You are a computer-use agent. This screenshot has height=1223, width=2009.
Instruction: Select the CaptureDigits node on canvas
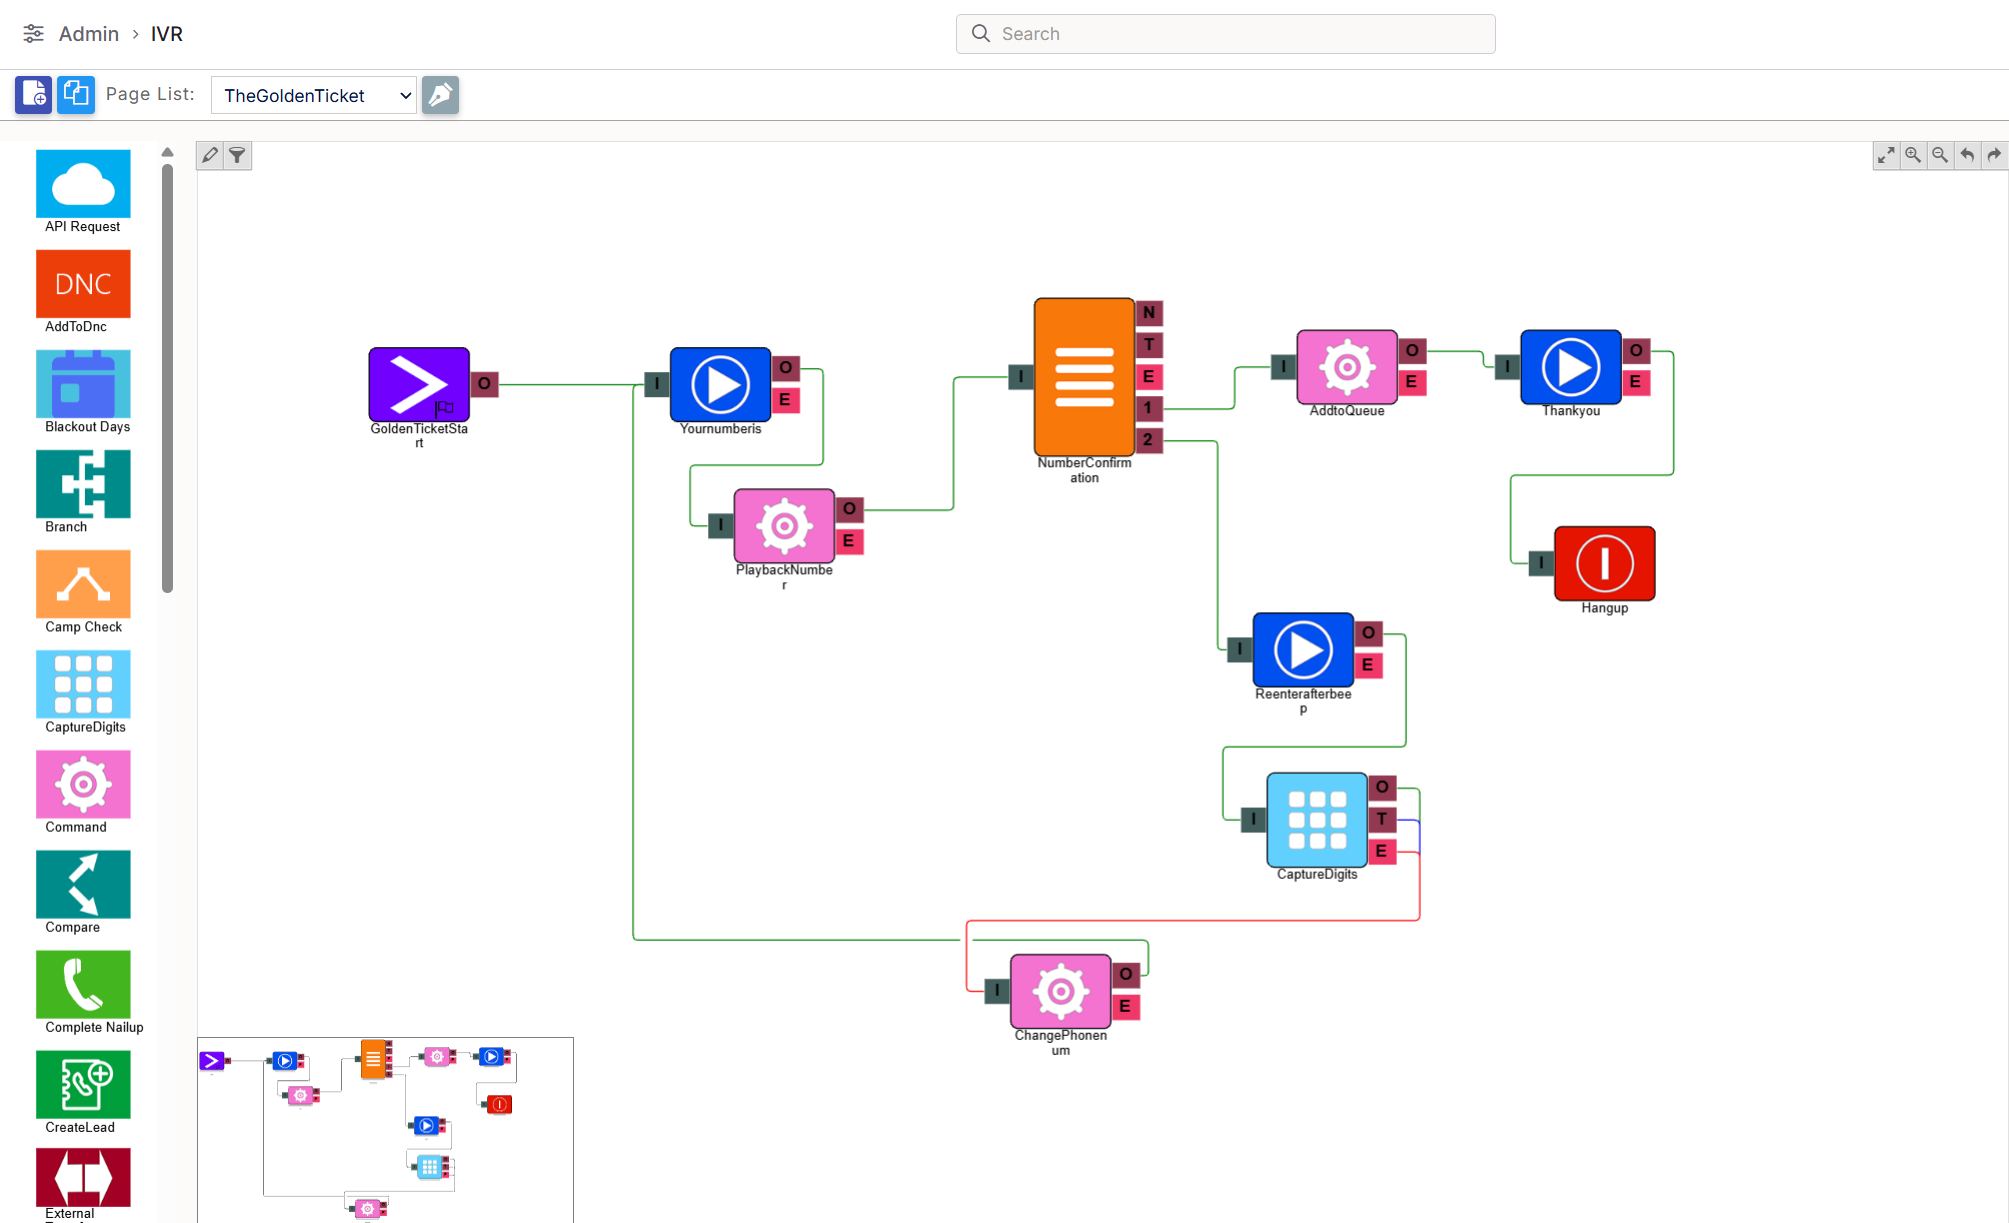[x=1317, y=819]
